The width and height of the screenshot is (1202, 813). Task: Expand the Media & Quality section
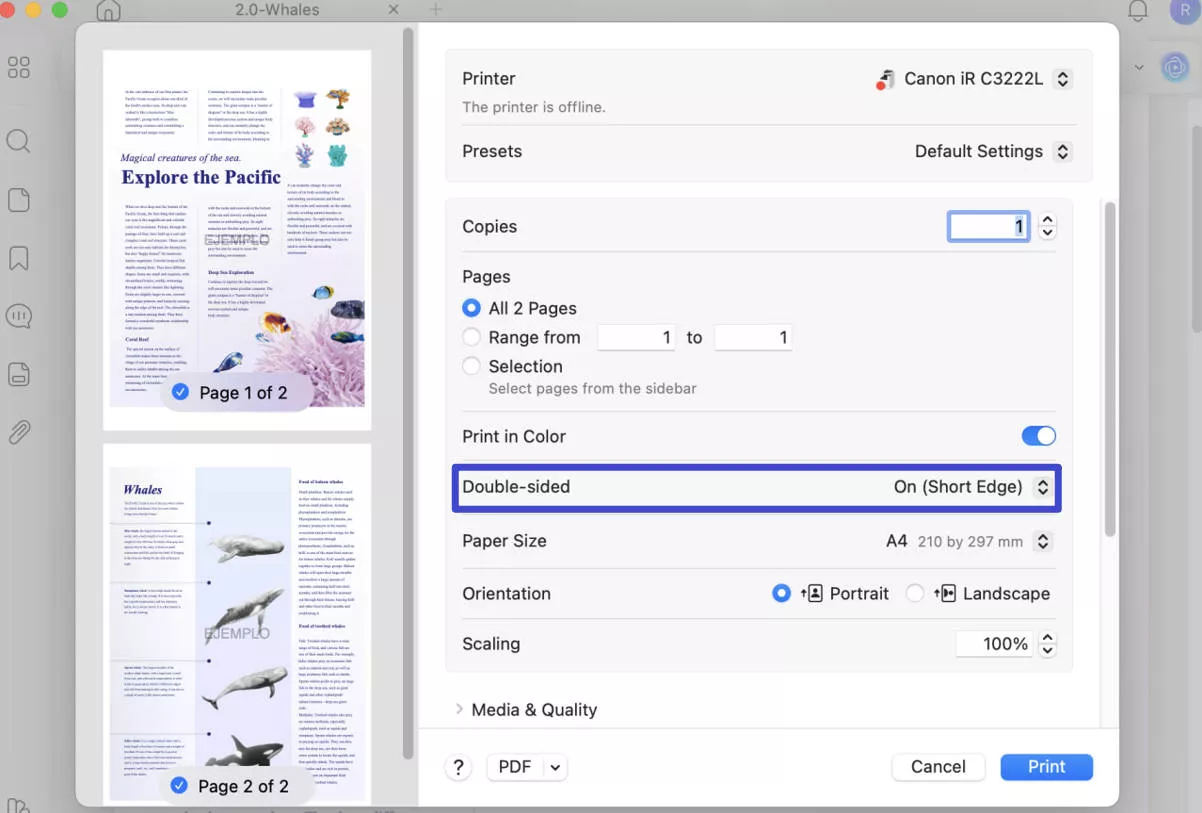click(x=459, y=709)
